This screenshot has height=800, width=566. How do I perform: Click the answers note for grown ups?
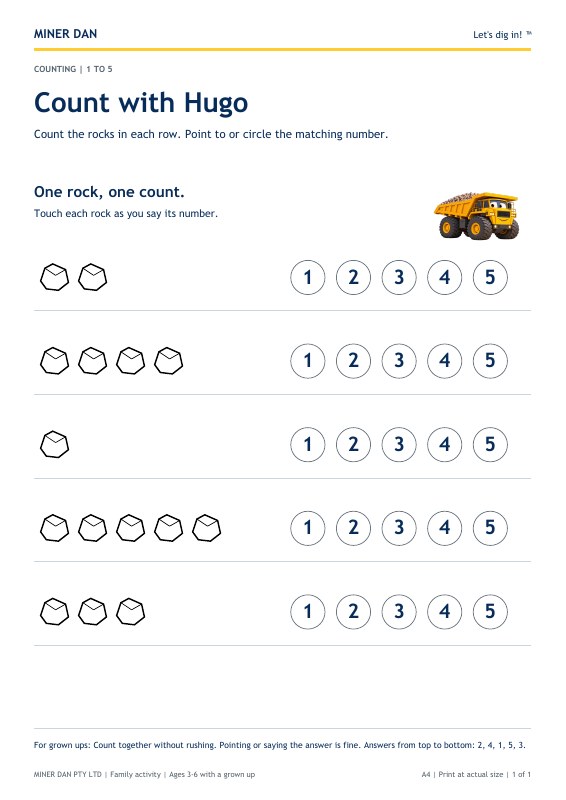pos(280,745)
